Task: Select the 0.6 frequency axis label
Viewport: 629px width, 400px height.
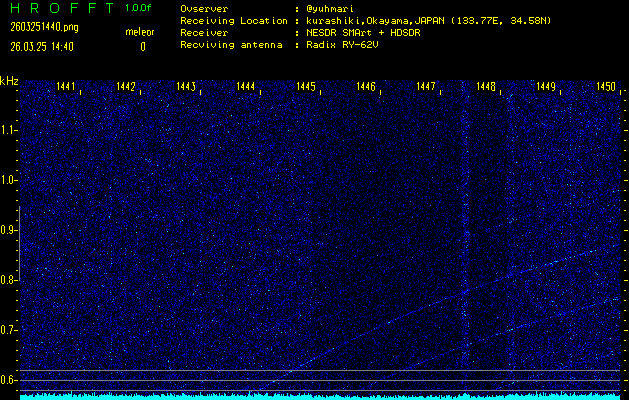Action: point(9,380)
